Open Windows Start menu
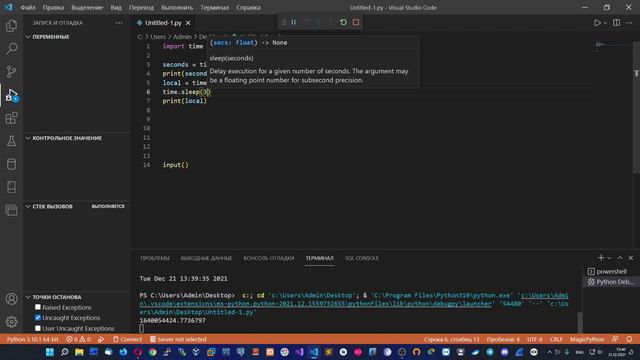Viewport: 640px width, 360px height. pyautogui.click(x=50, y=352)
